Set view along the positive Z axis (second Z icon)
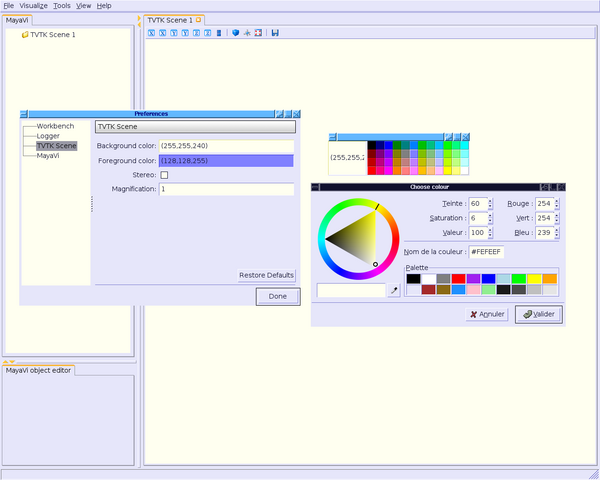The width and height of the screenshot is (600, 480). click(x=207, y=33)
